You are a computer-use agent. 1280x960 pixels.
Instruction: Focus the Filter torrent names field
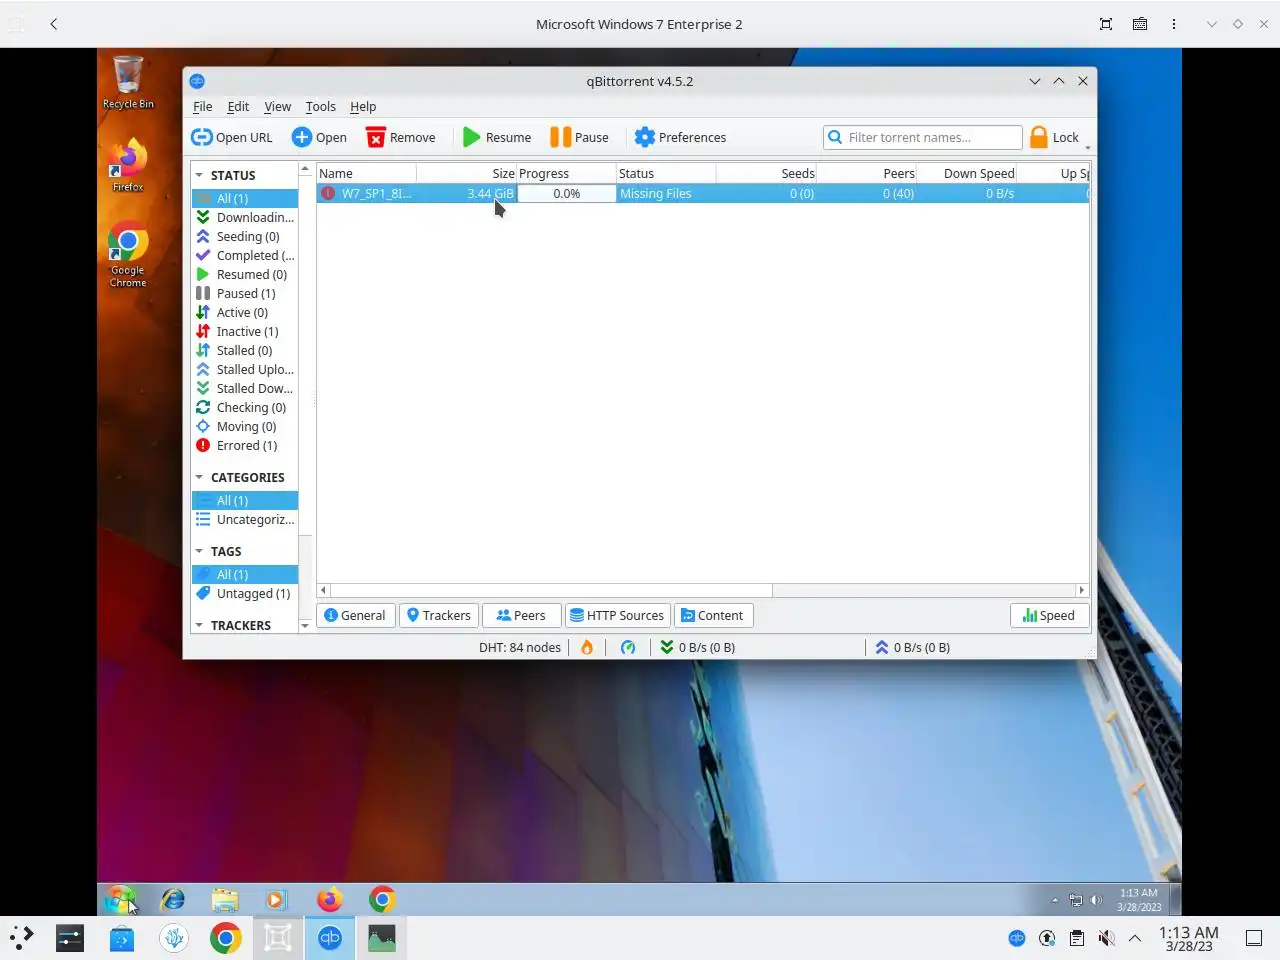(x=922, y=137)
